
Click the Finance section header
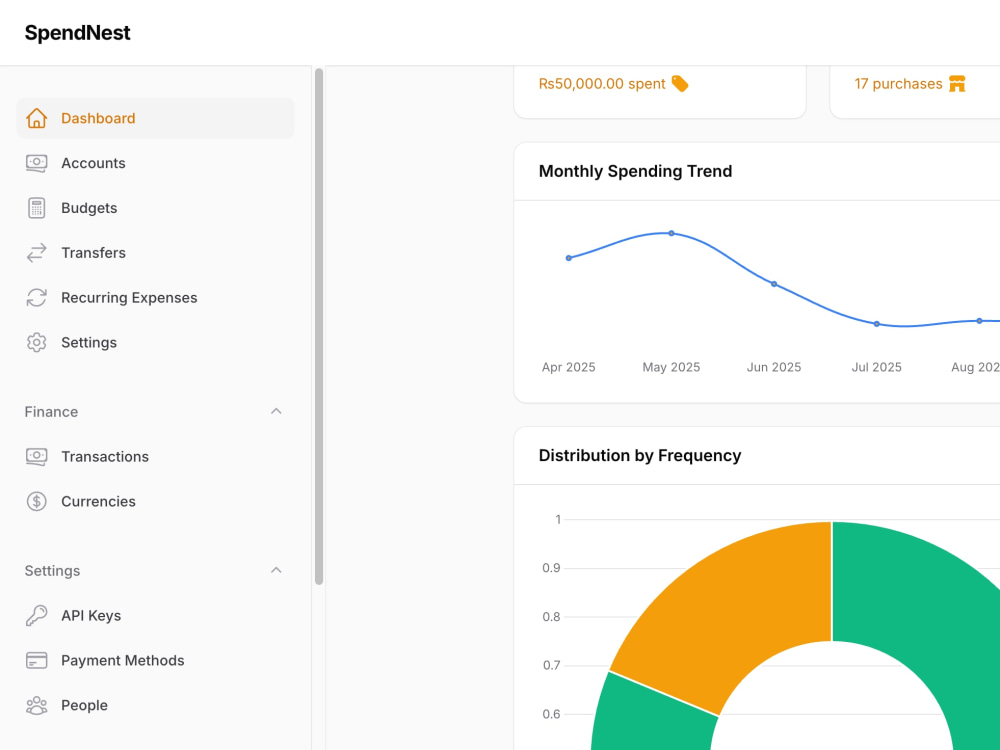coord(51,412)
